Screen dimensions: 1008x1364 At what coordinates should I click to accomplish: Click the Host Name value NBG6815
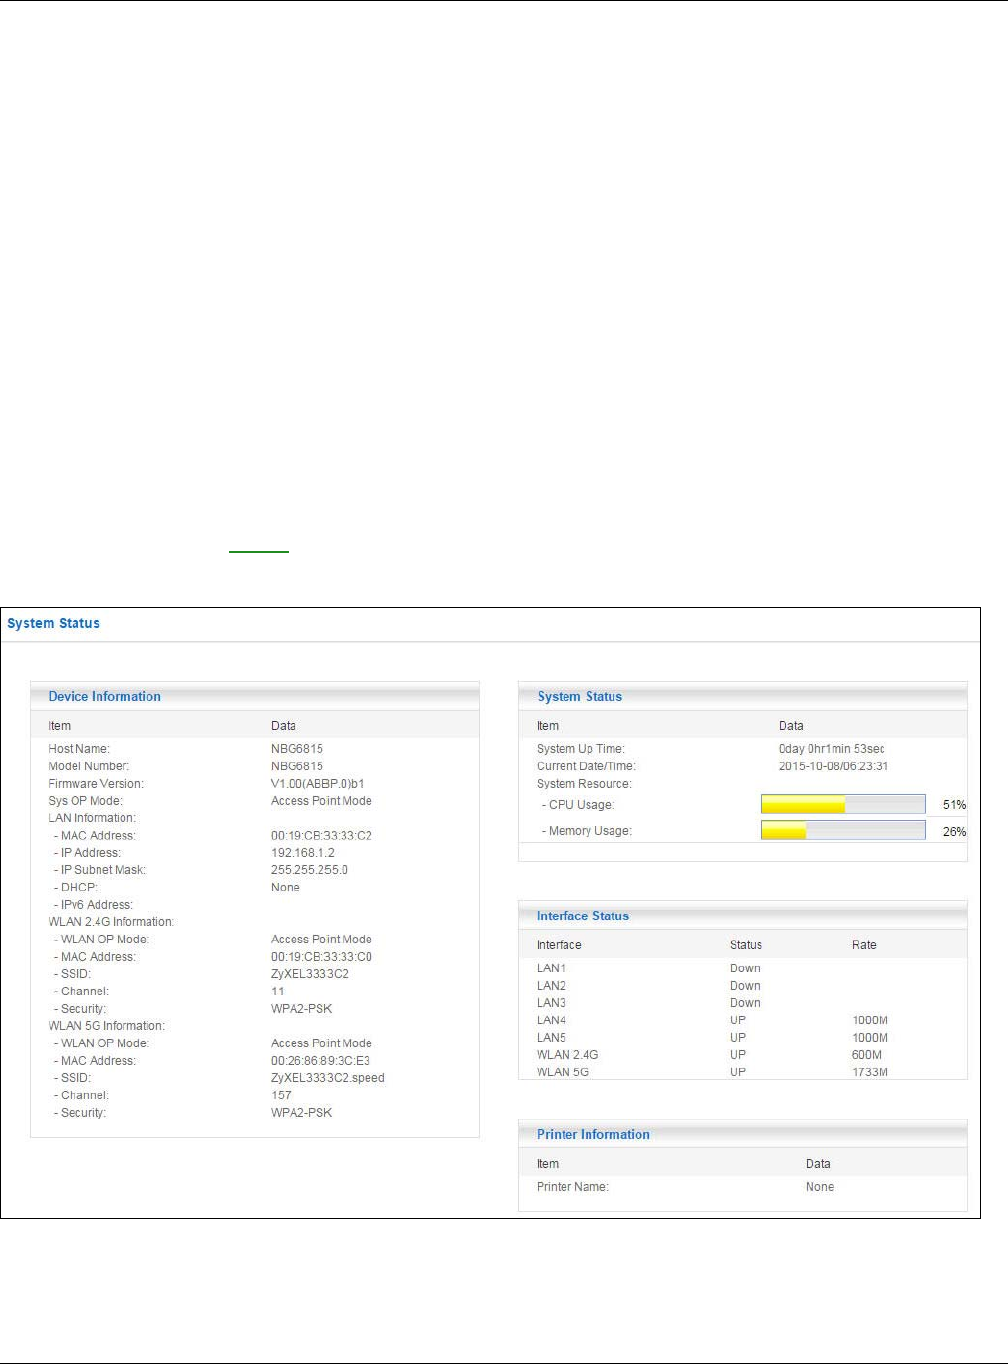tap(297, 749)
